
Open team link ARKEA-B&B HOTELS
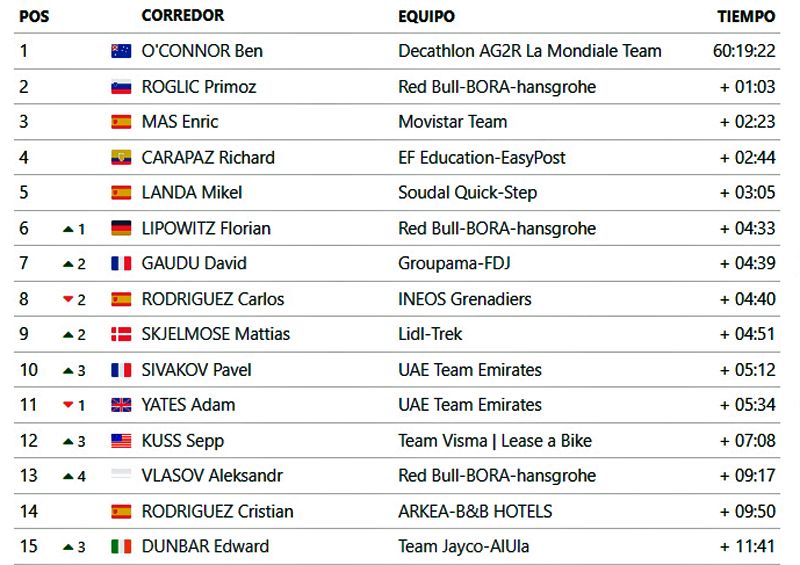pyautogui.click(x=475, y=511)
